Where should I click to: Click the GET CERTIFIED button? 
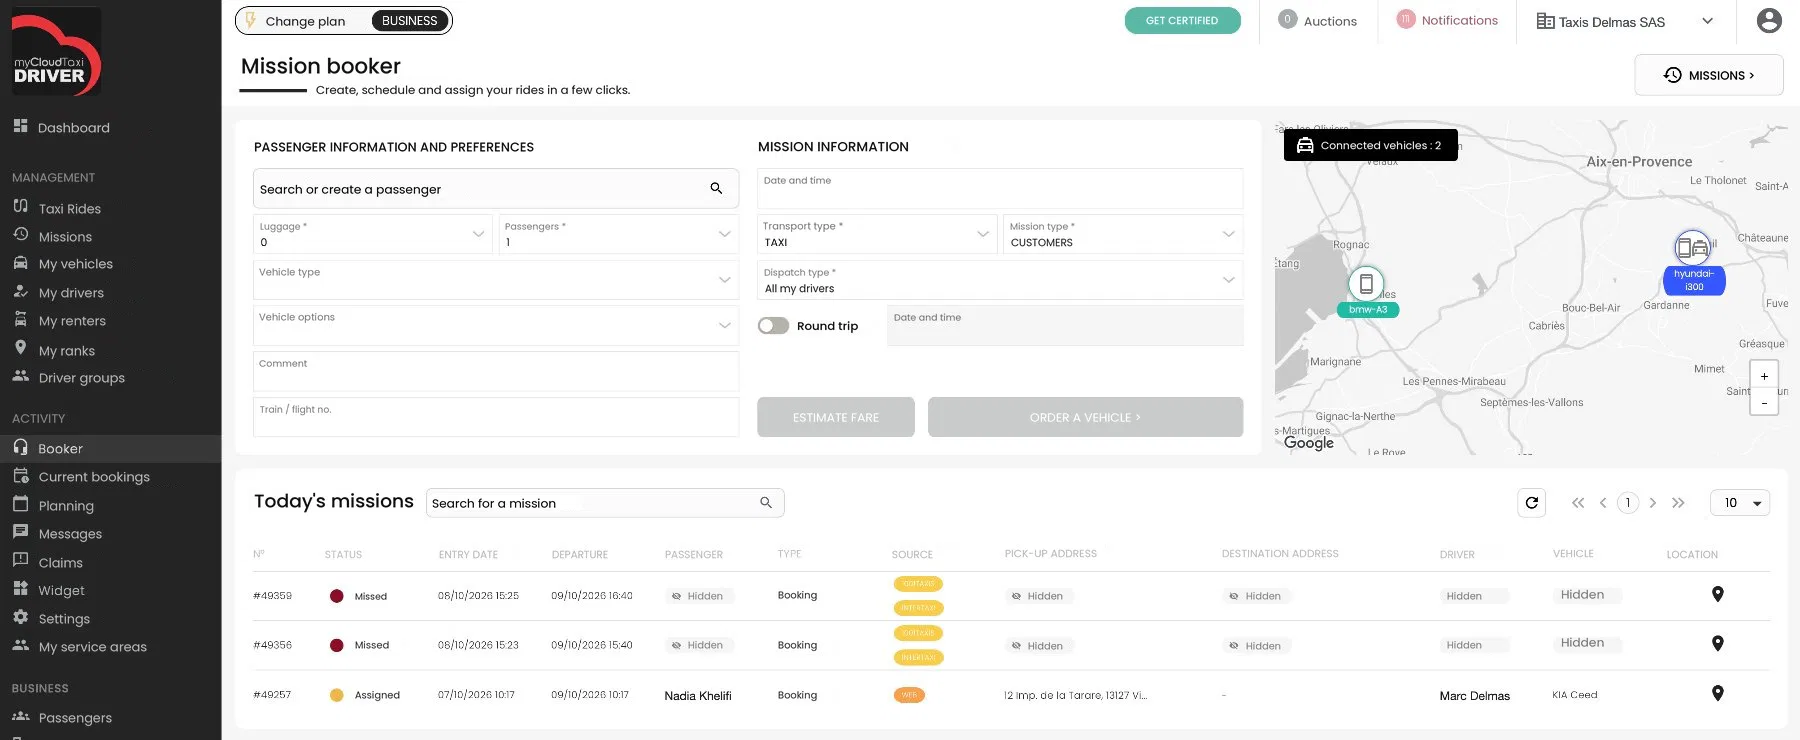(1182, 20)
